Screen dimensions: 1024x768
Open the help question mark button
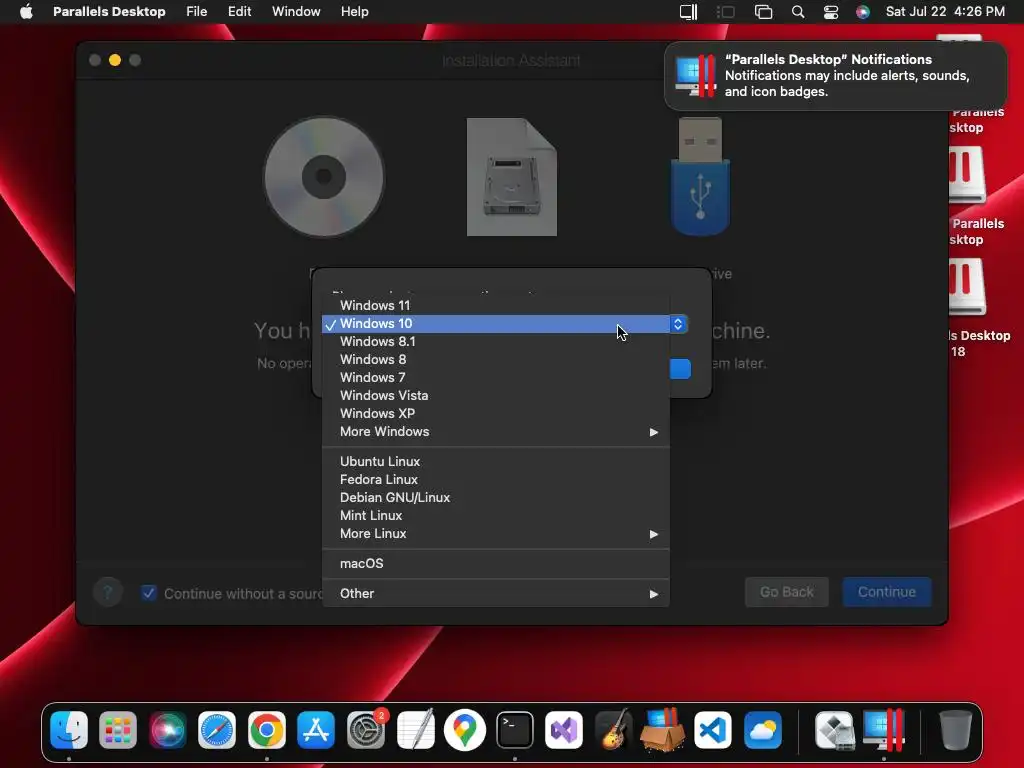pyautogui.click(x=108, y=592)
